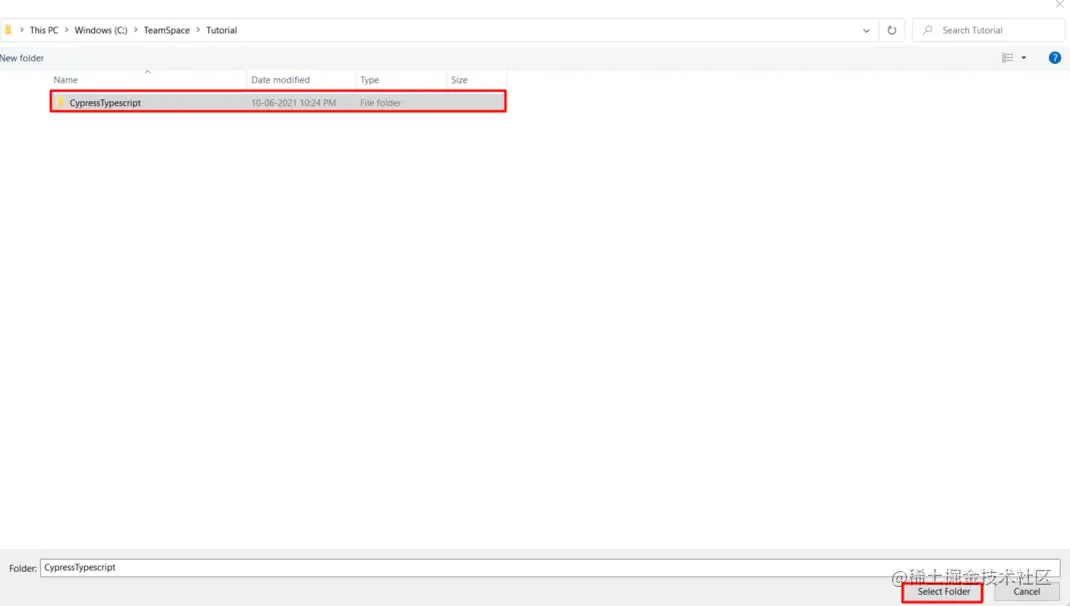Navigate to Windows (C:) via breadcrumb
This screenshot has height=606, width=1070.
pyautogui.click(x=99, y=30)
